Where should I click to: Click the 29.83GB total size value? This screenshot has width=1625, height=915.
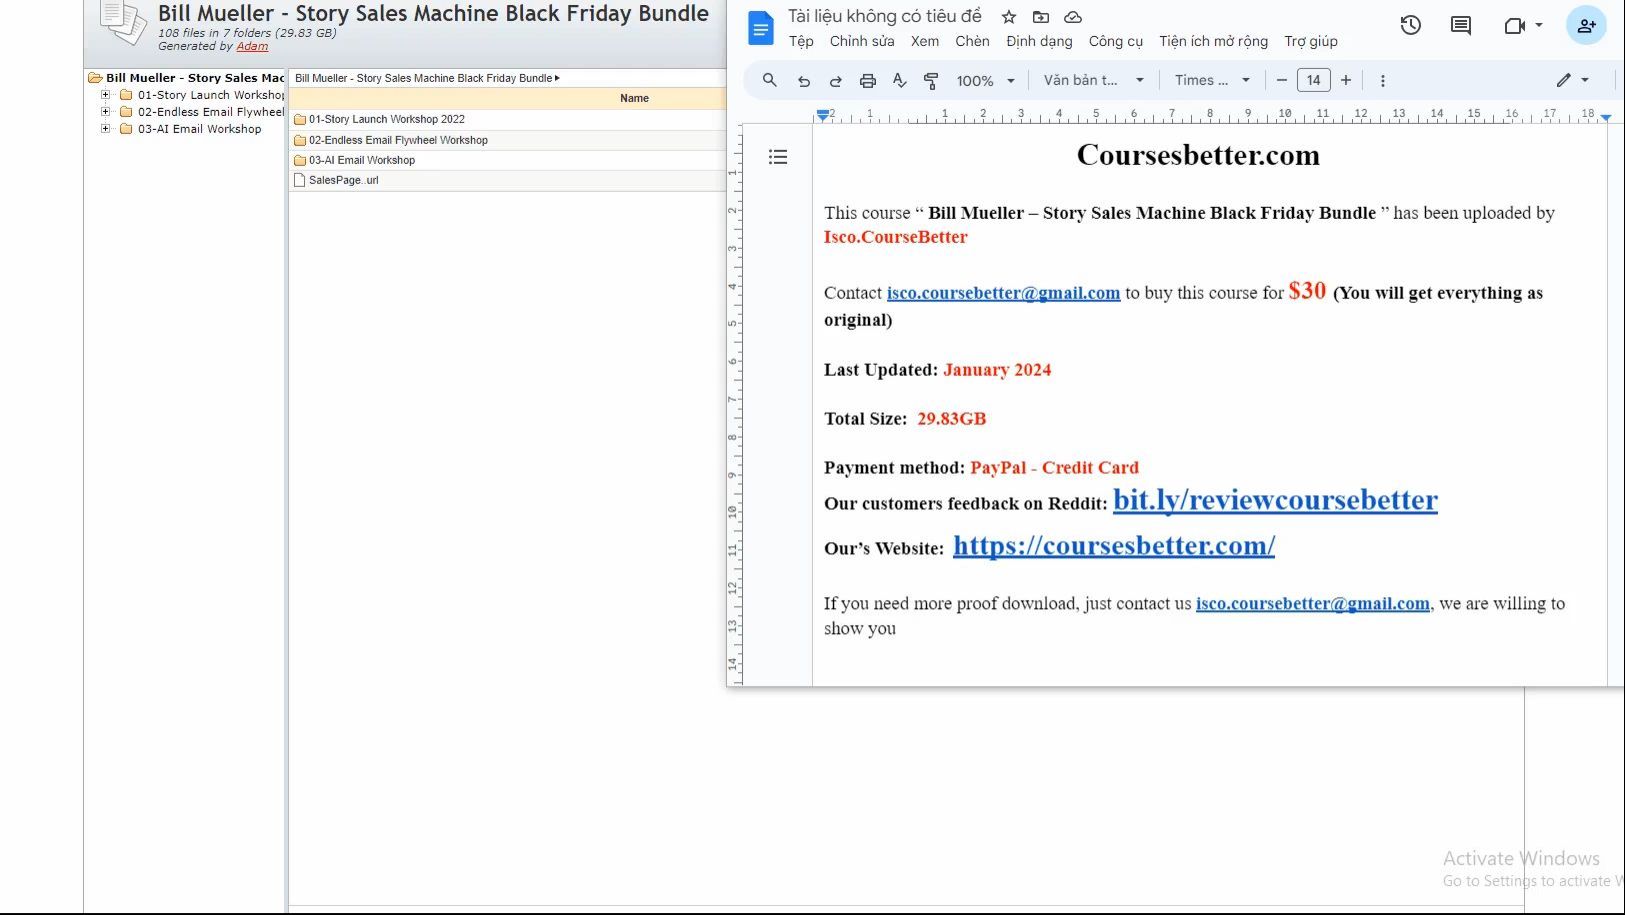click(x=951, y=419)
